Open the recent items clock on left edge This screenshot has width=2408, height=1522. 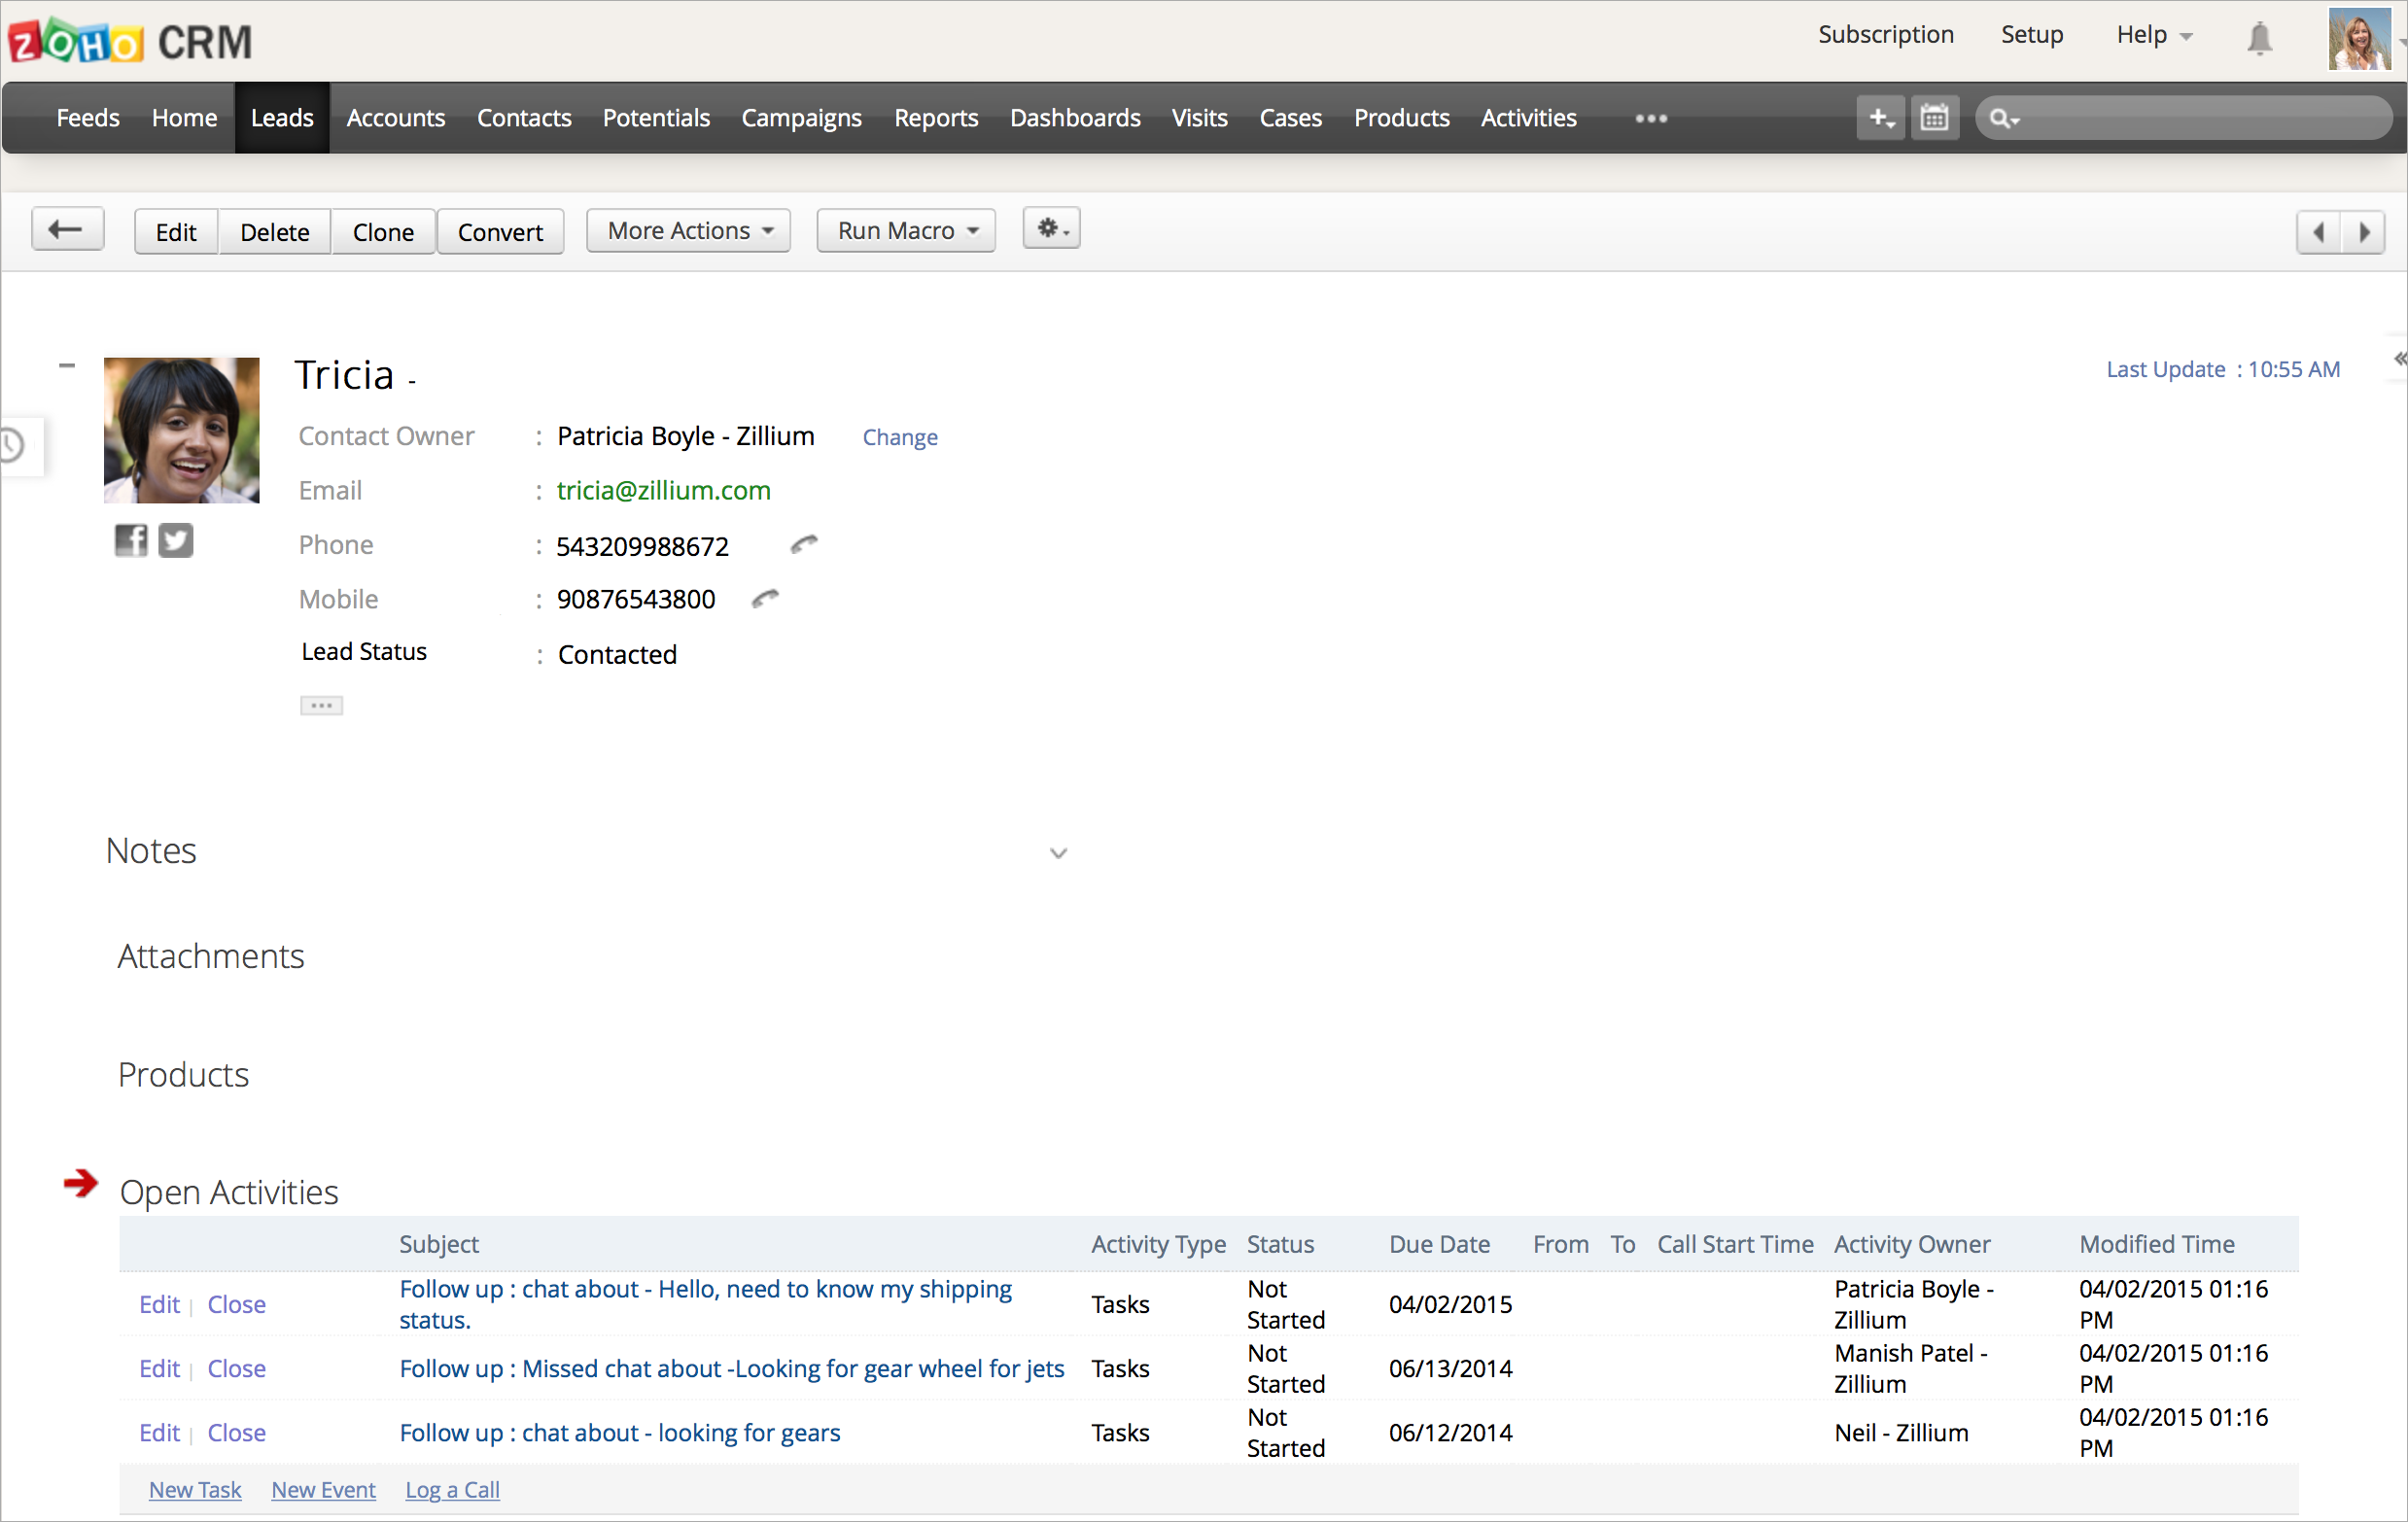coord(12,445)
